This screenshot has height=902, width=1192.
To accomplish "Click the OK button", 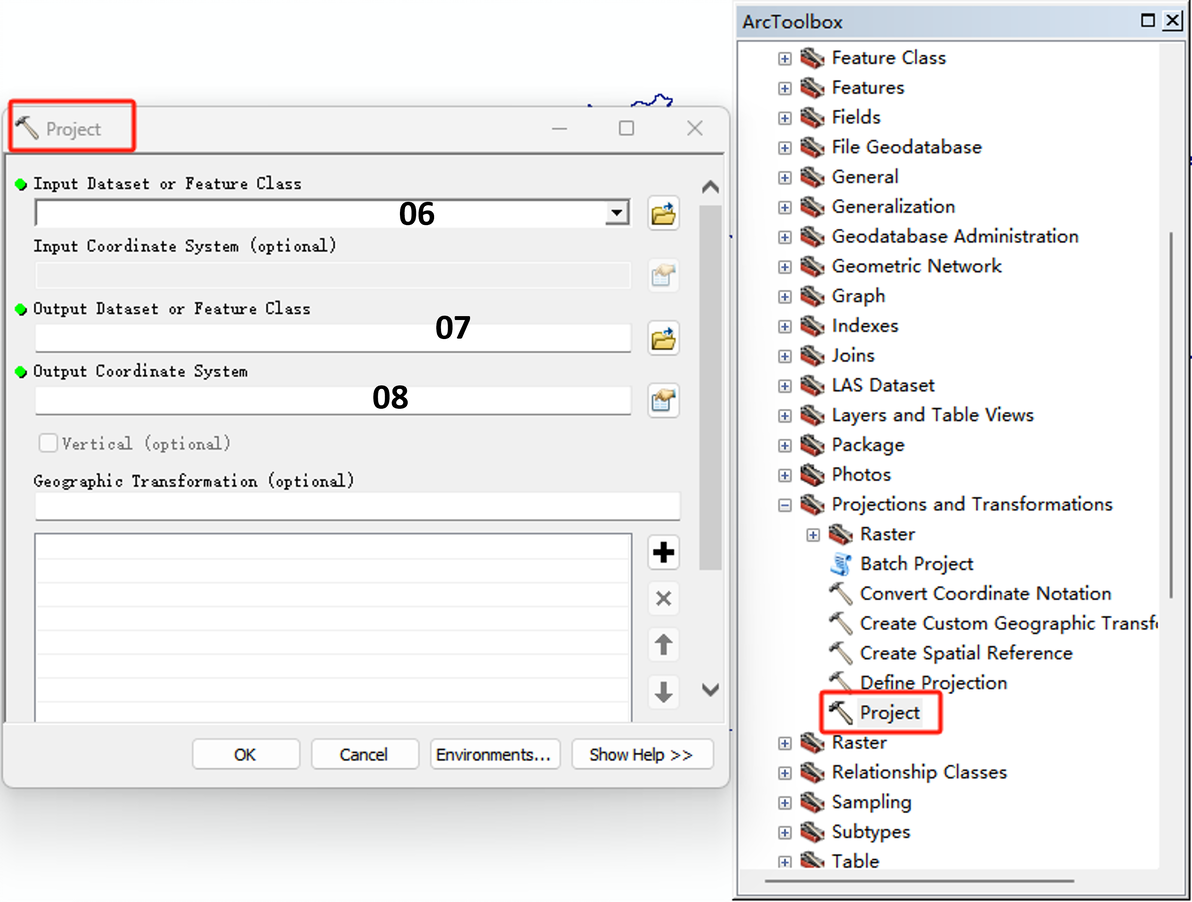I will (246, 754).
